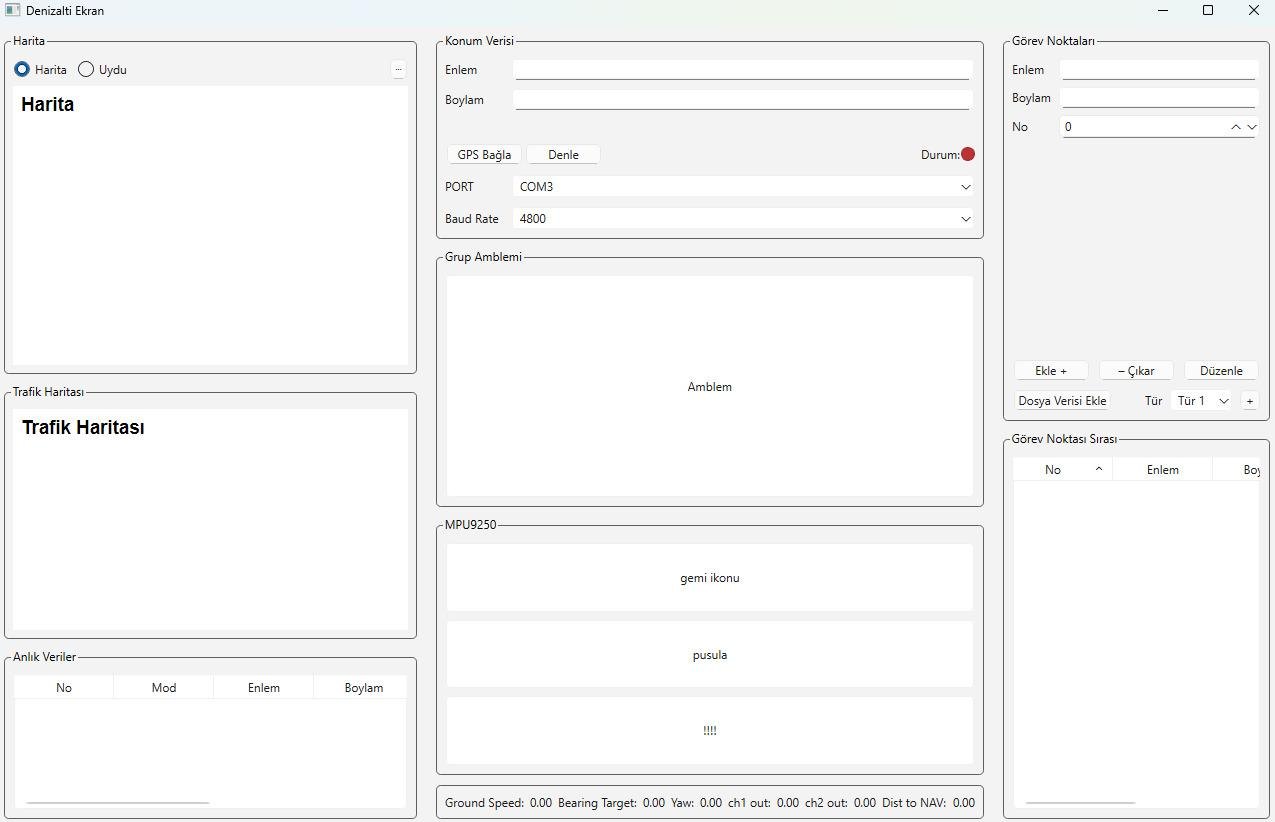The image size is (1275, 822).
Task: Click the sort arrow on No column header
Action: pos(1098,469)
